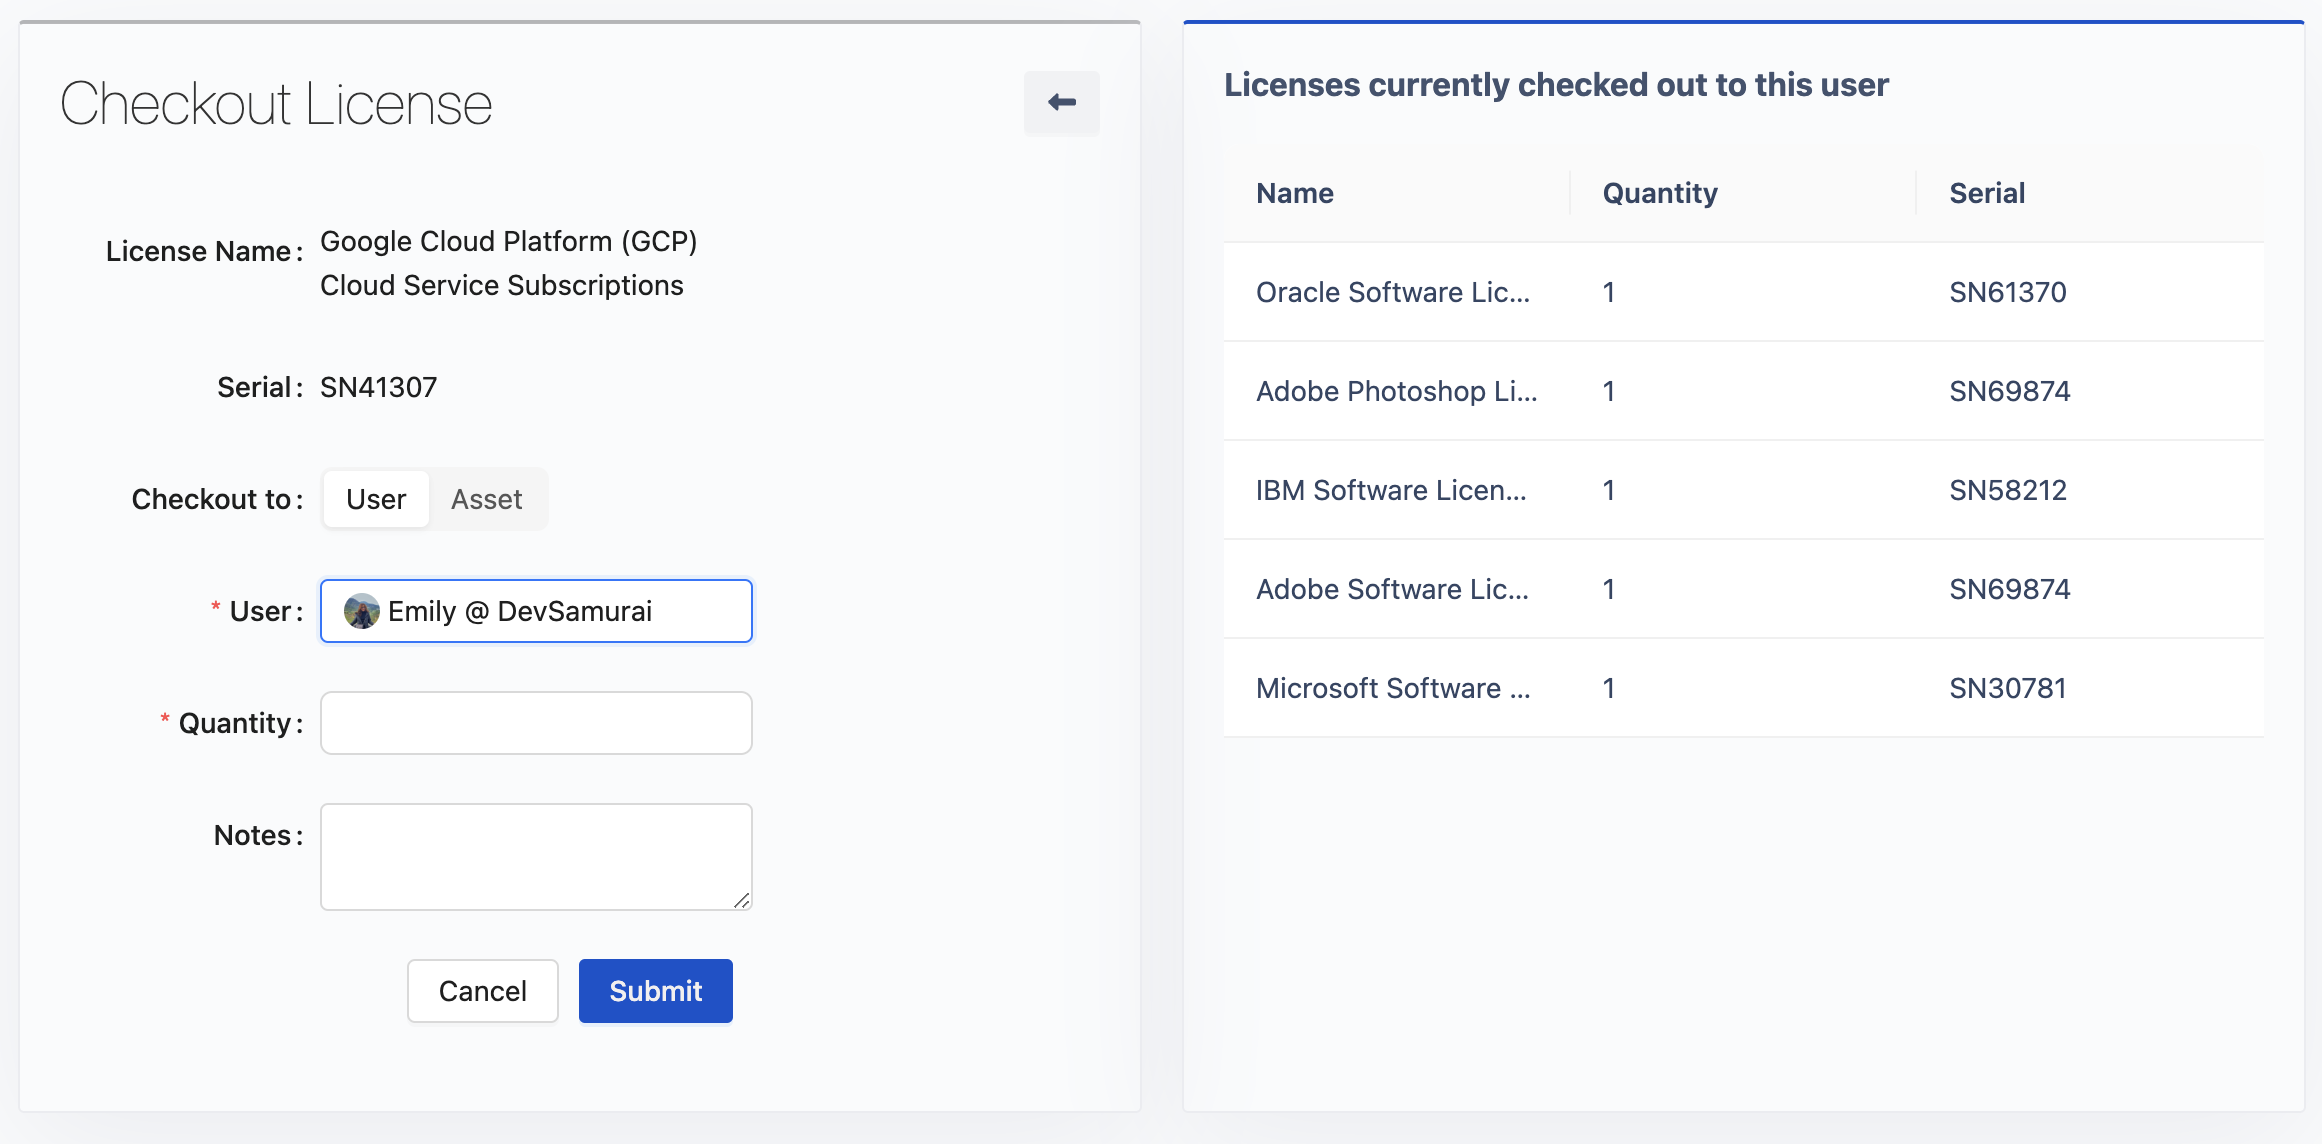Submit the license checkout form
The image size is (2322, 1144).
point(655,991)
